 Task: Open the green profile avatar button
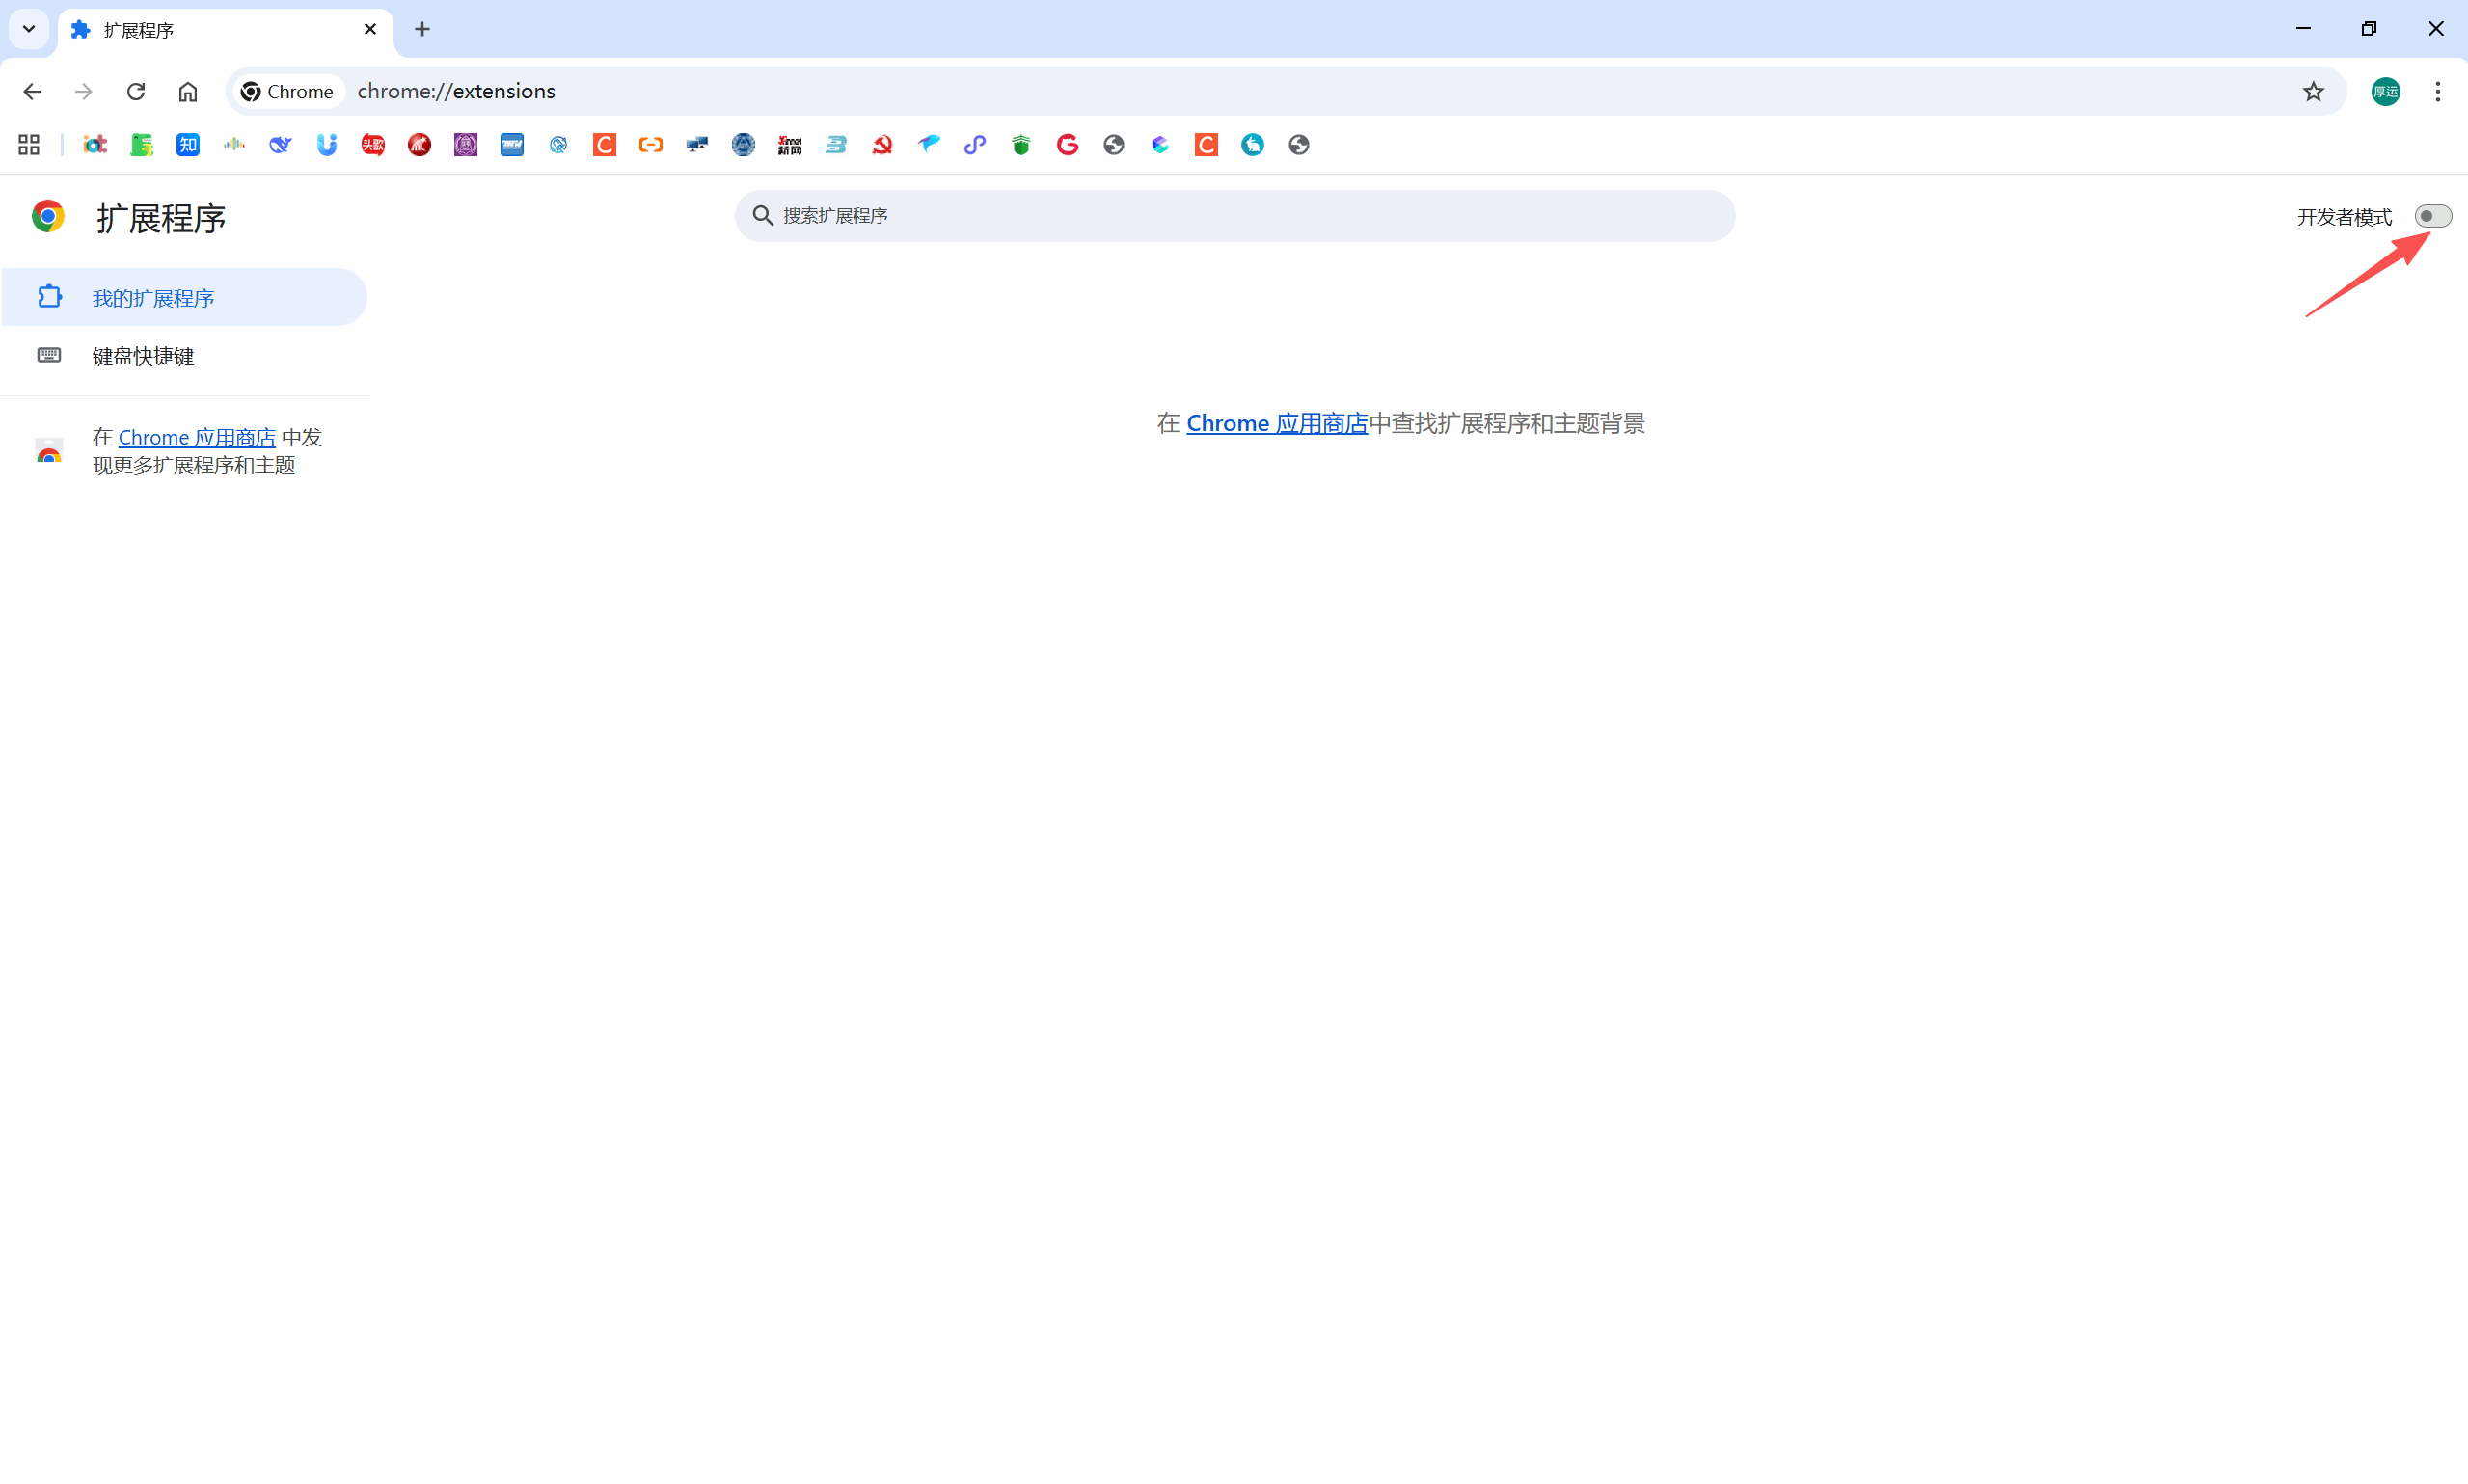(x=2385, y=91)
